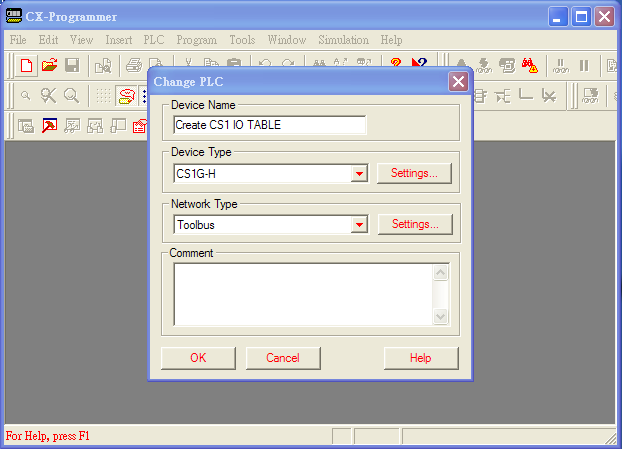This screenshot has width=622, height=449.
Task: Click the red Properties sheet icon
Action: [x=140, y=126]
